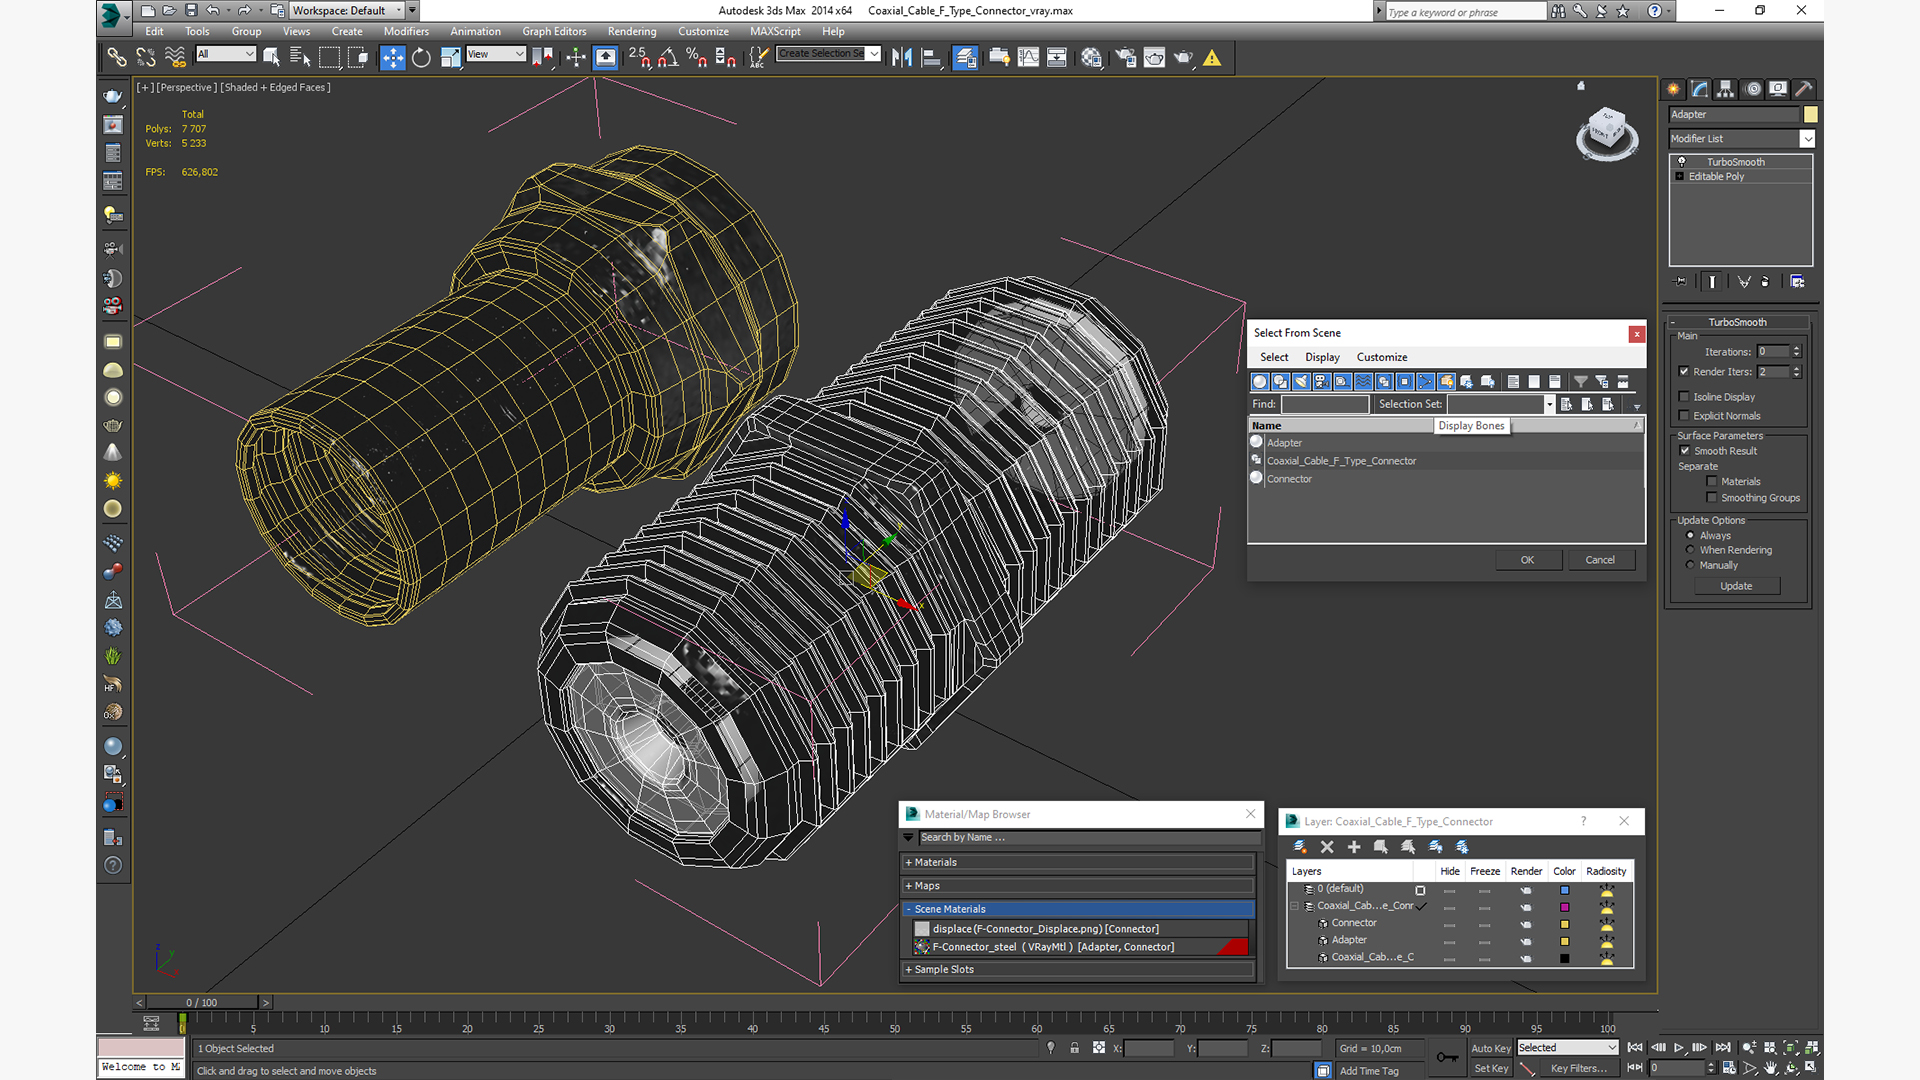Click the Select and Link chain icon
The height and width of the screenshot is (1080, 1920).
click(117, 57)
